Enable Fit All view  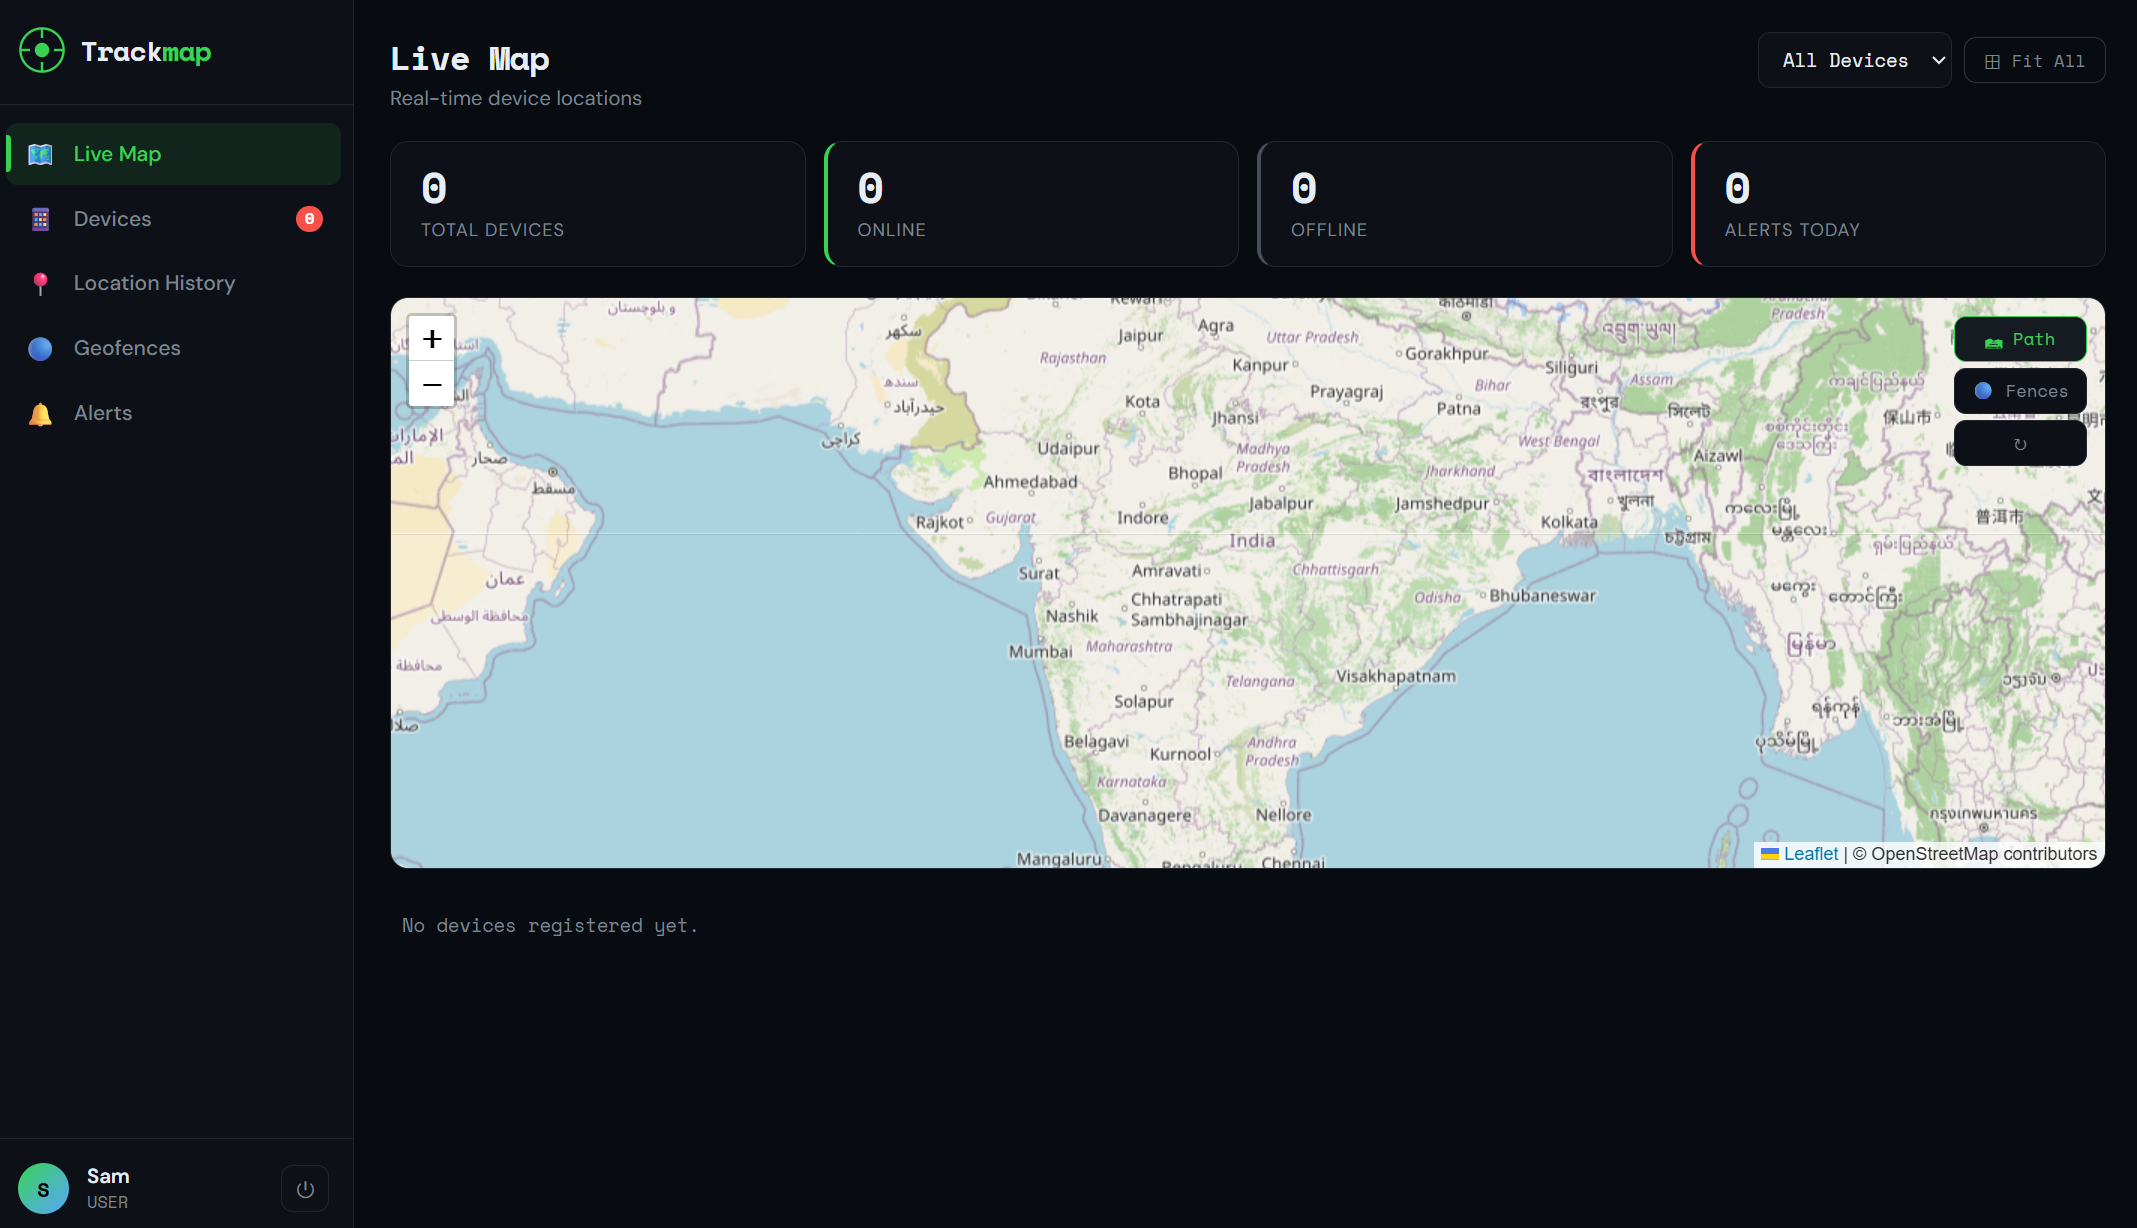pos(2034,60)
